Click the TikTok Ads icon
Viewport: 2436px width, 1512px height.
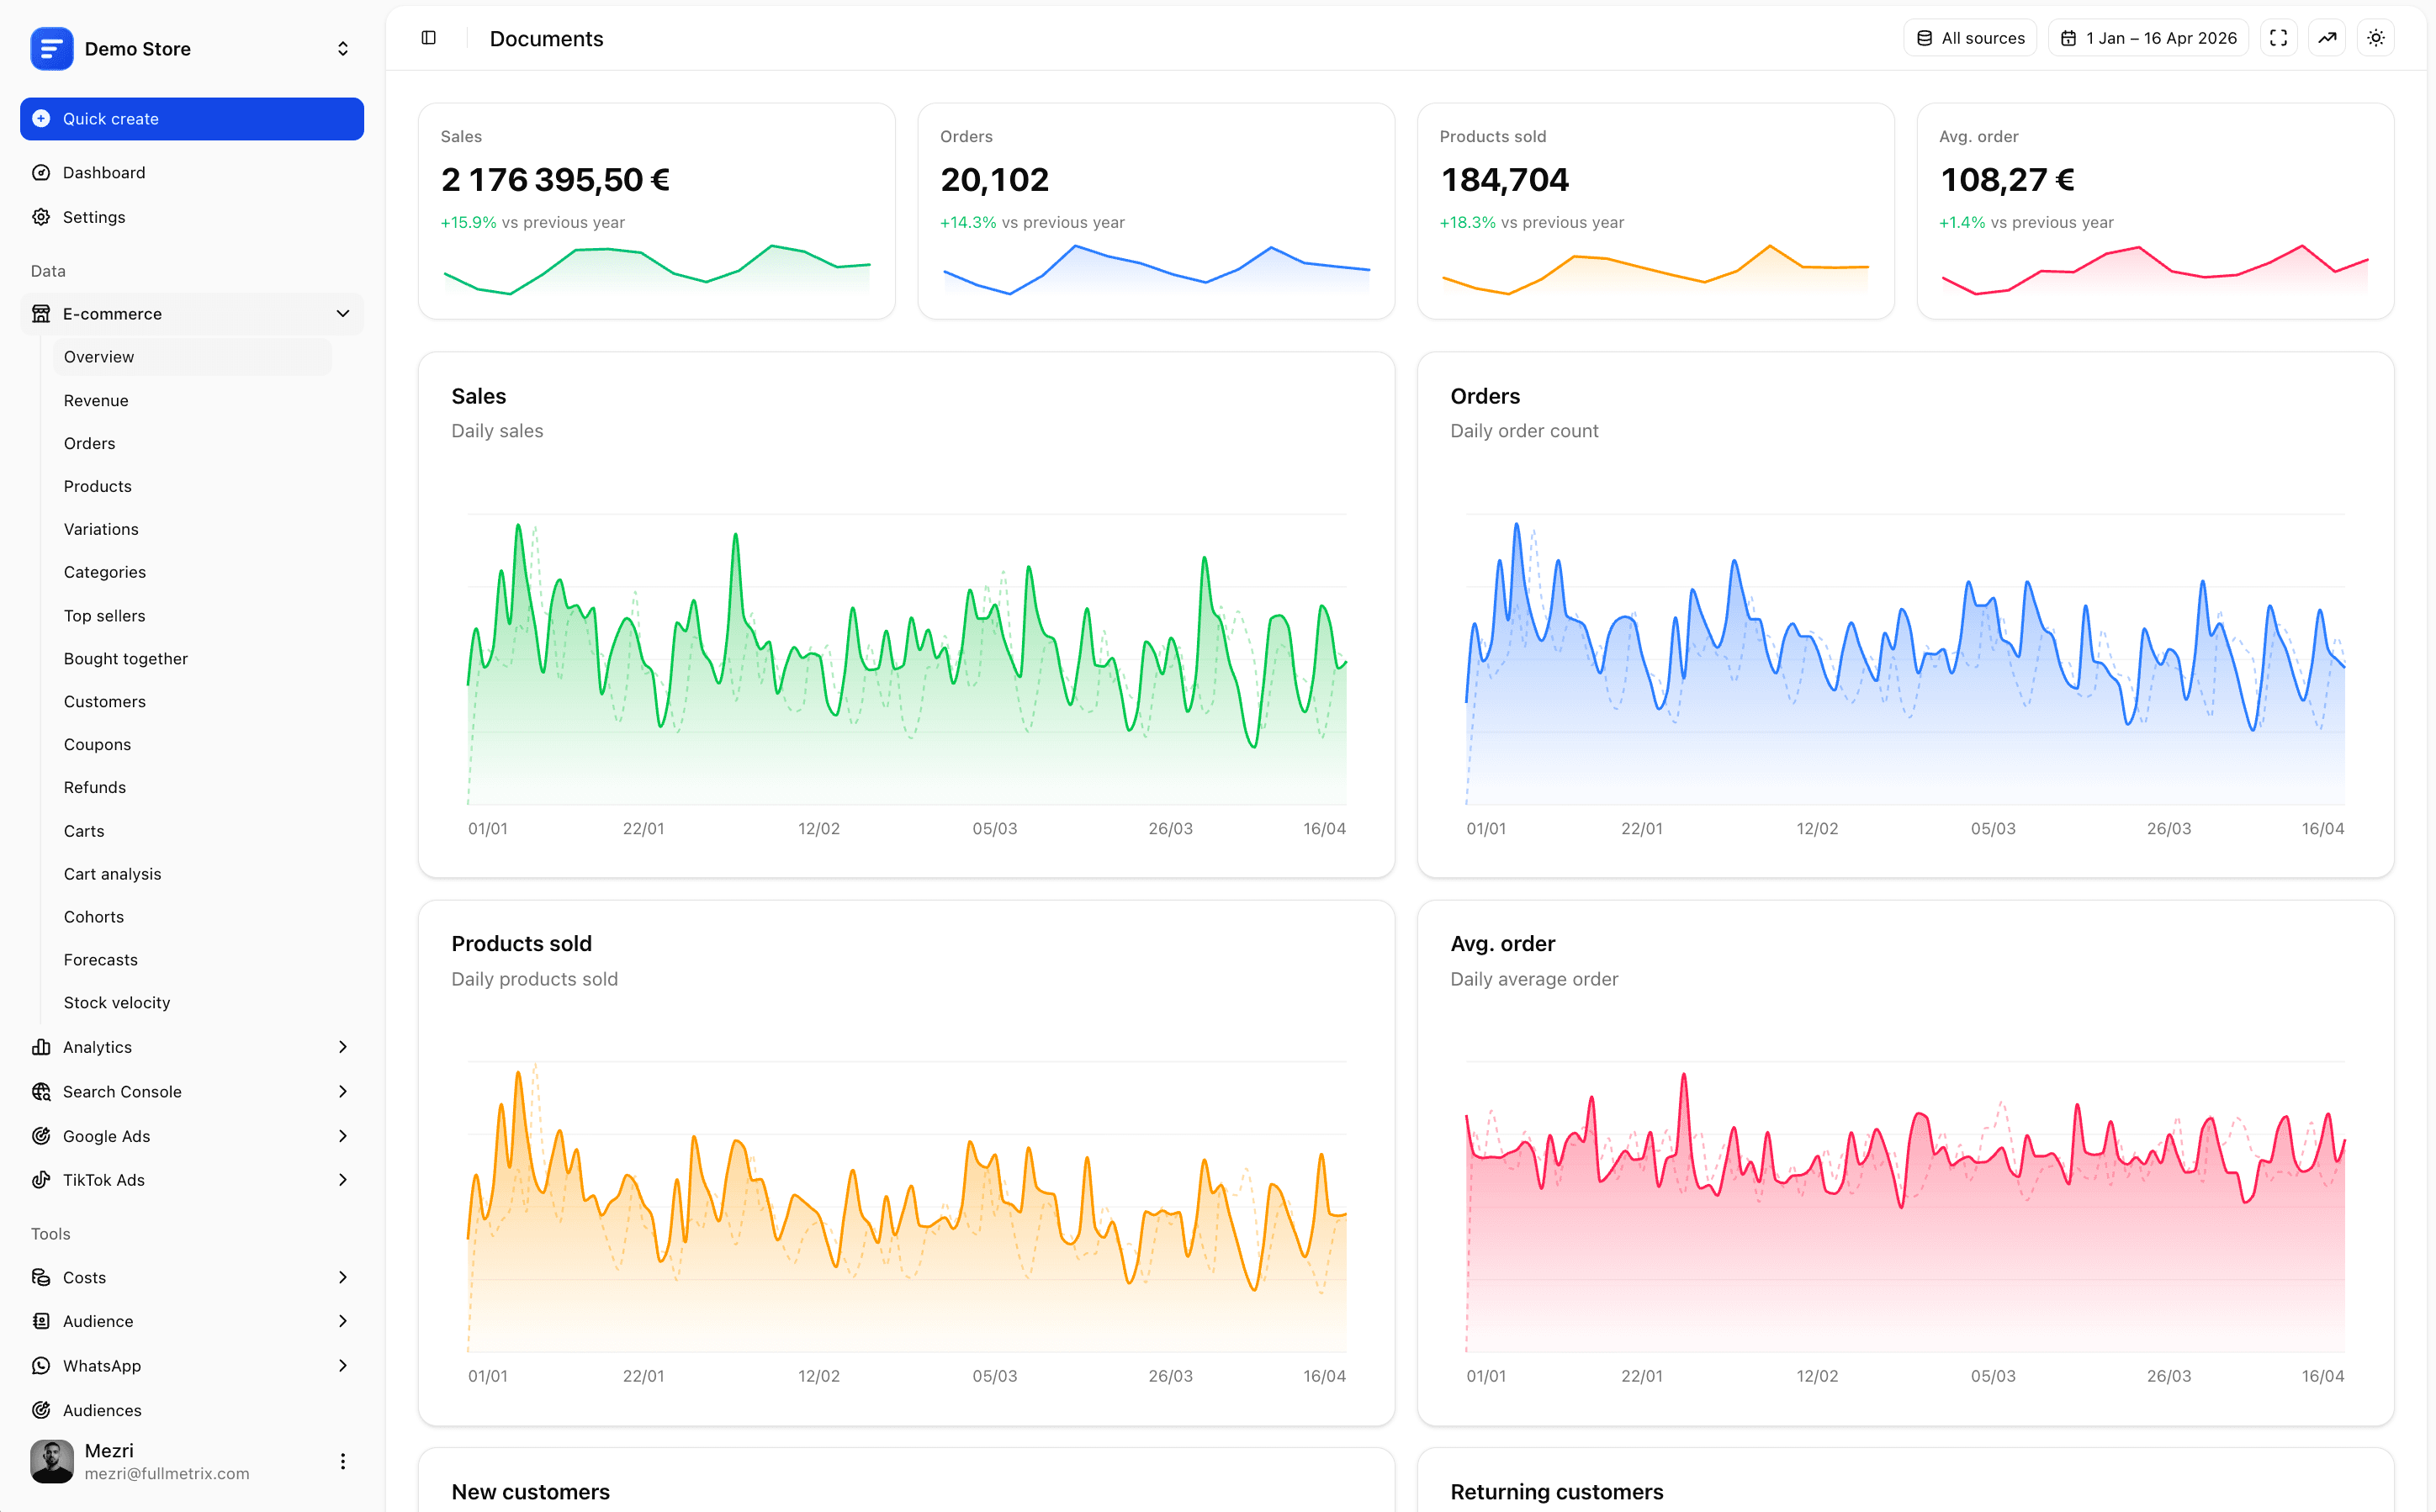(x=41, y=1180)
